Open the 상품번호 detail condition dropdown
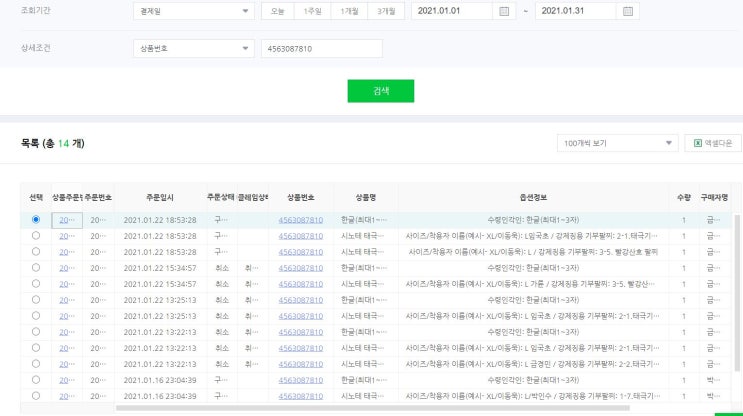The image size is (743, 416). tap(194, 48)
